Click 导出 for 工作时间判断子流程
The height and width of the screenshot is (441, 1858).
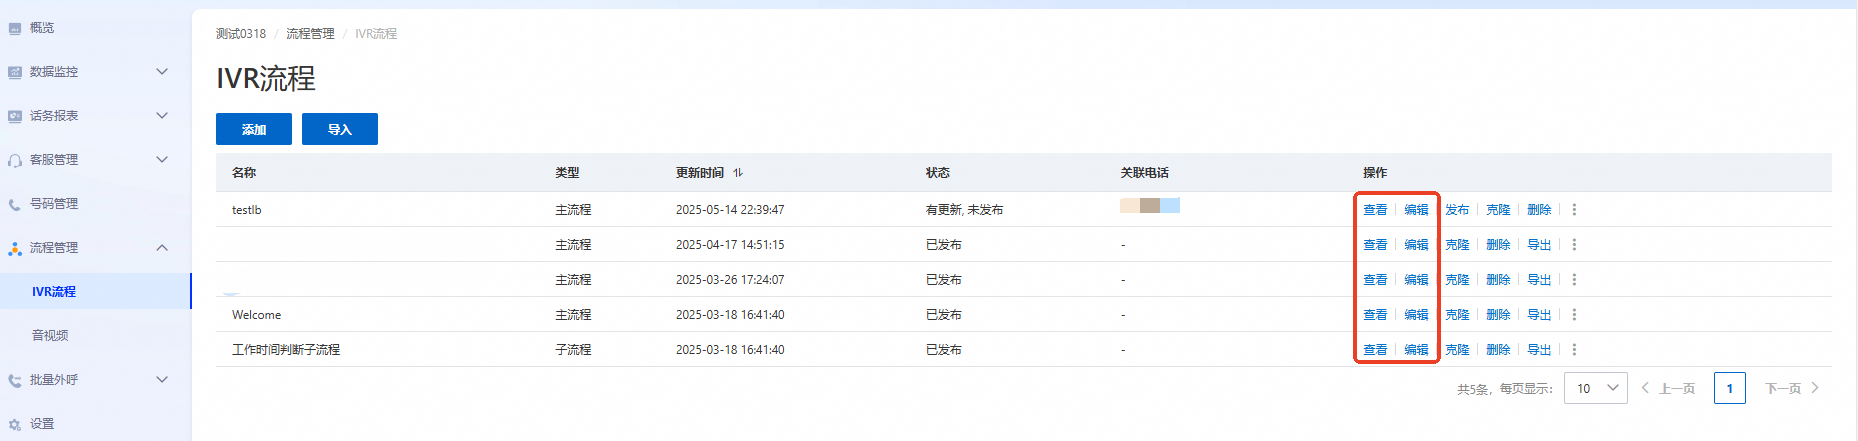click(1539, 350)
